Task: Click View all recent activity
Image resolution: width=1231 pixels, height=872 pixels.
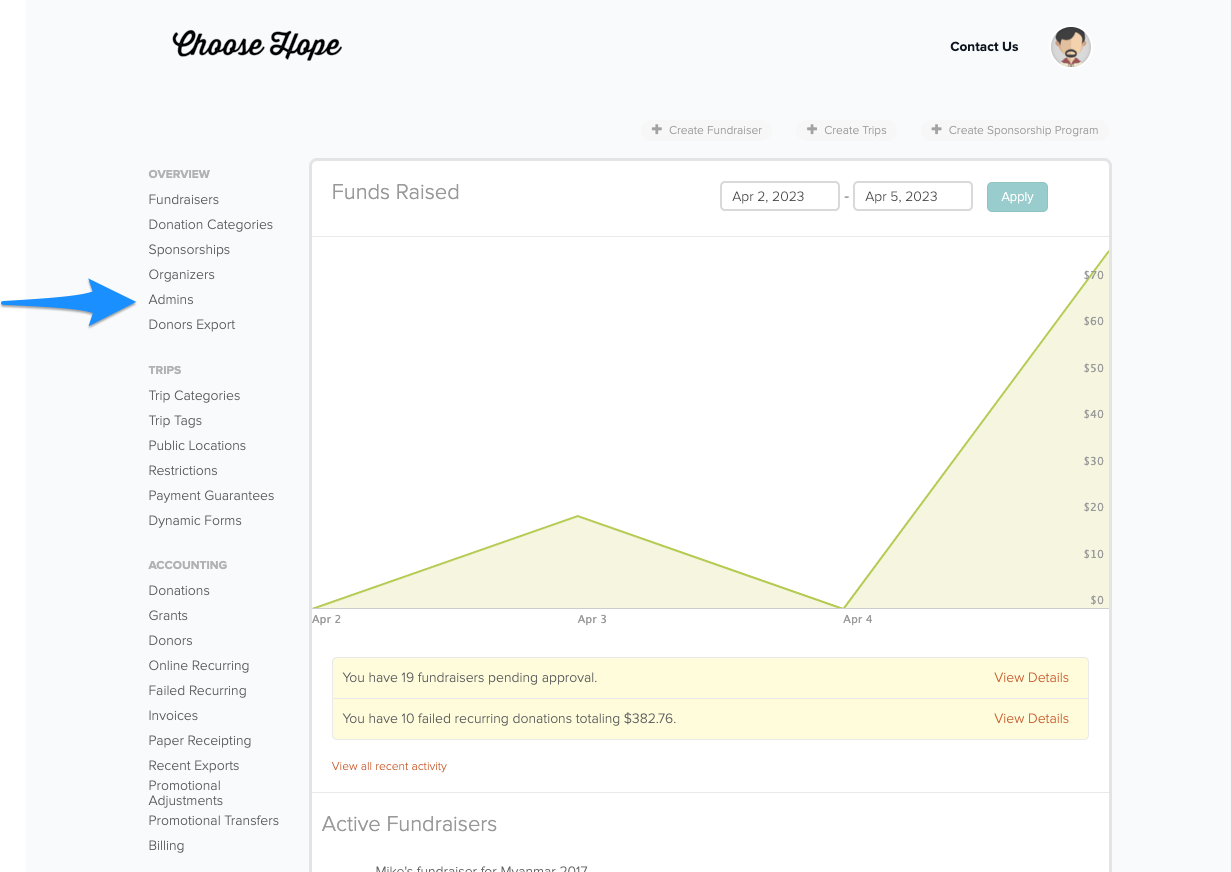Action: tap(389, 766)
